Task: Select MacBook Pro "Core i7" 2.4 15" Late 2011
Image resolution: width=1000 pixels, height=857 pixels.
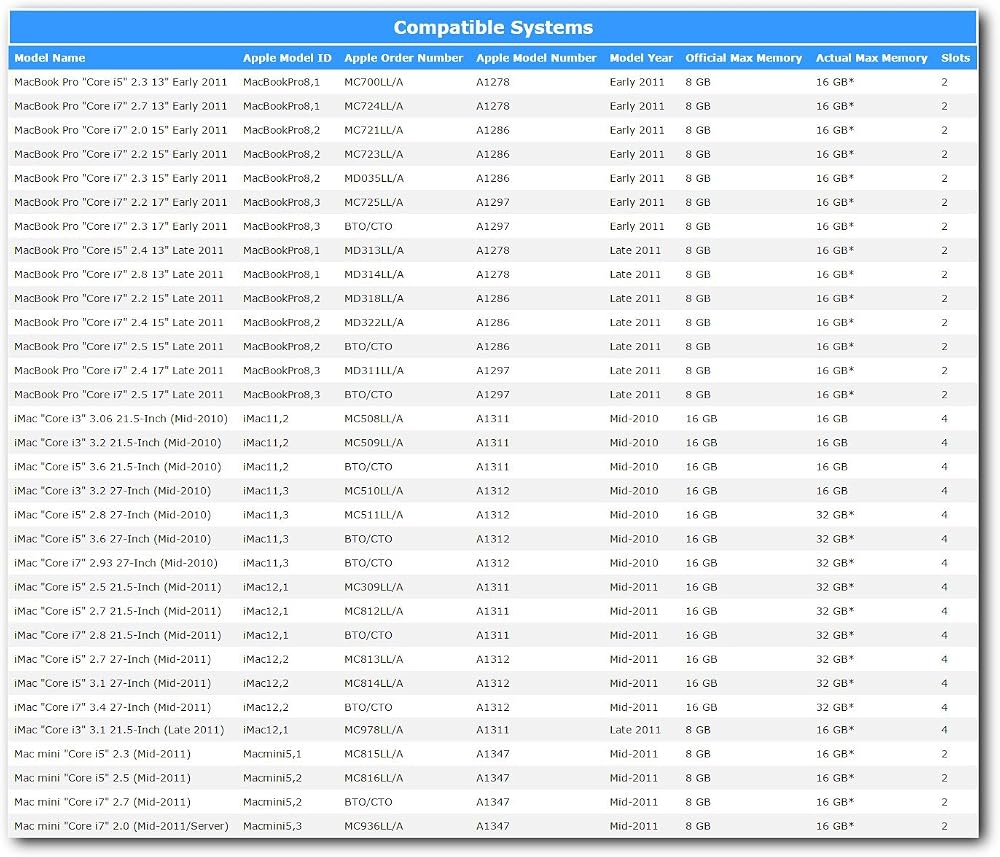Action: click(x=119, y=323)
